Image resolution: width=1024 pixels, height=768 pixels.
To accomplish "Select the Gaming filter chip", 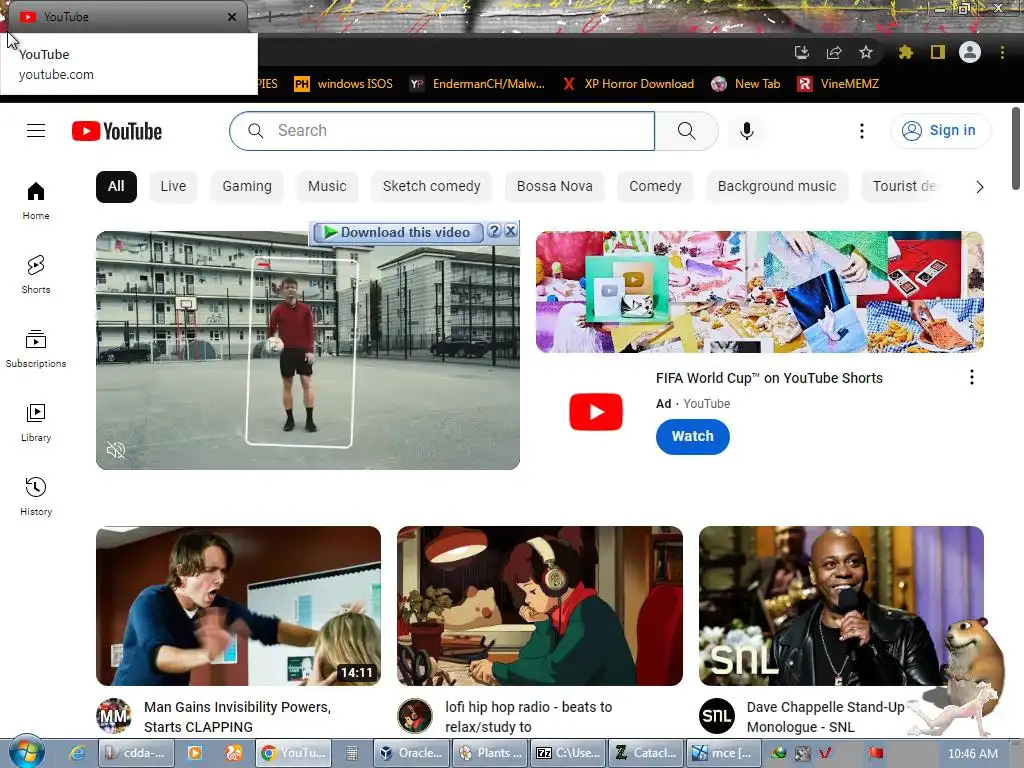I will click(x=247, y=187).
